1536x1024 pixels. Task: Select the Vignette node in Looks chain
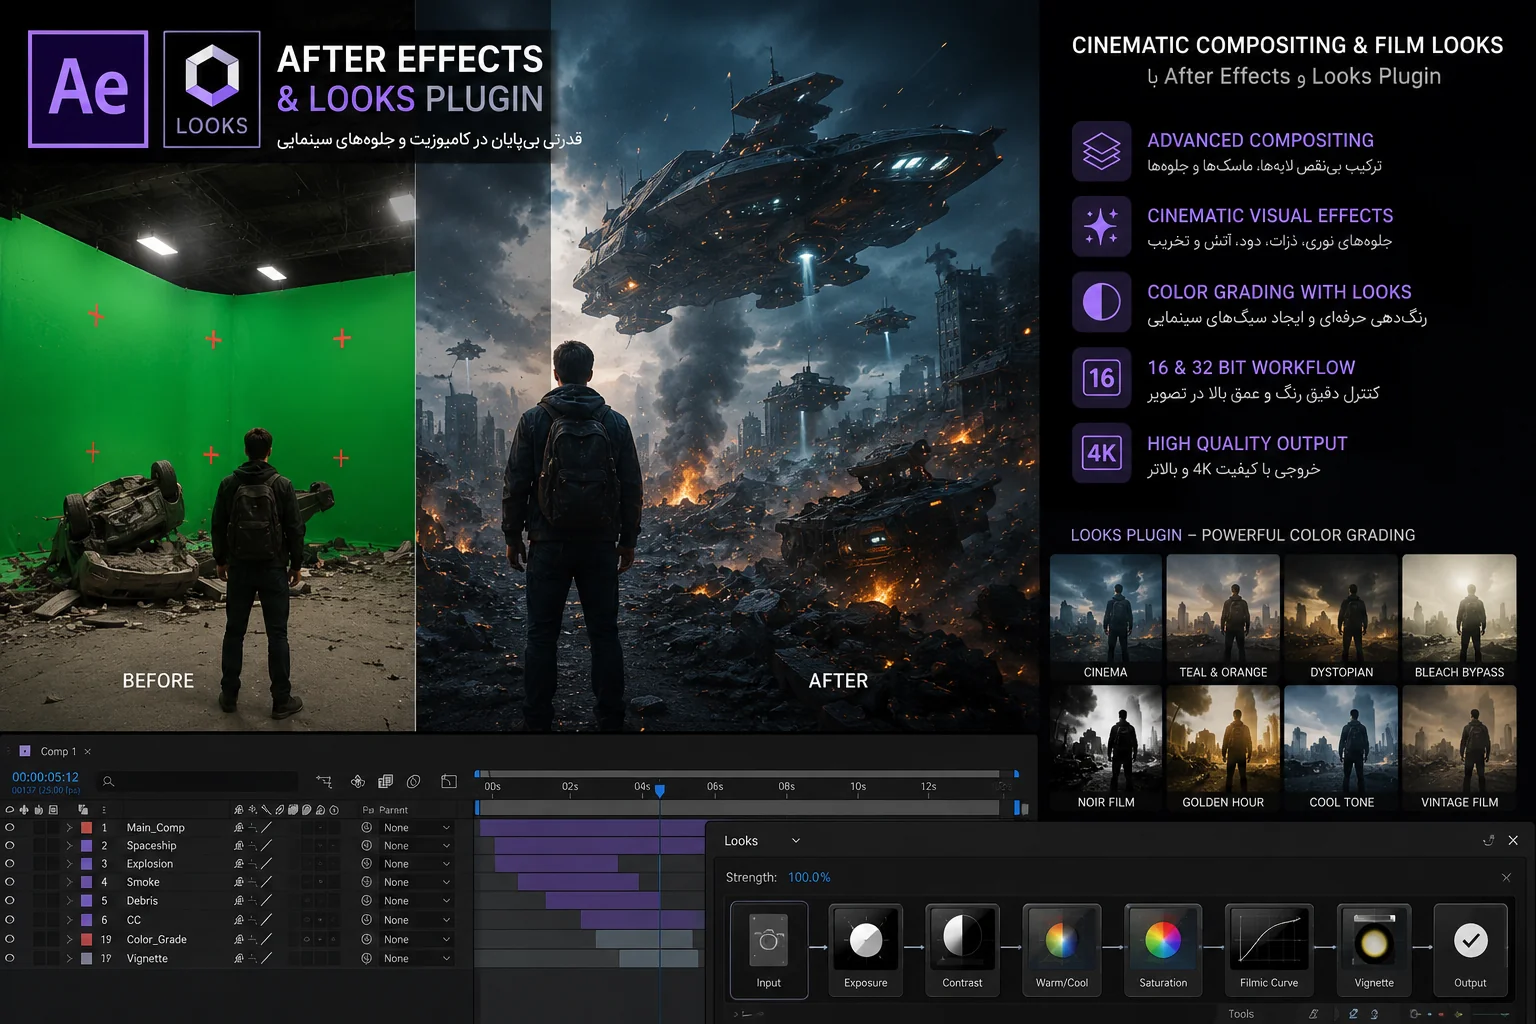[x=1374, y=949]
